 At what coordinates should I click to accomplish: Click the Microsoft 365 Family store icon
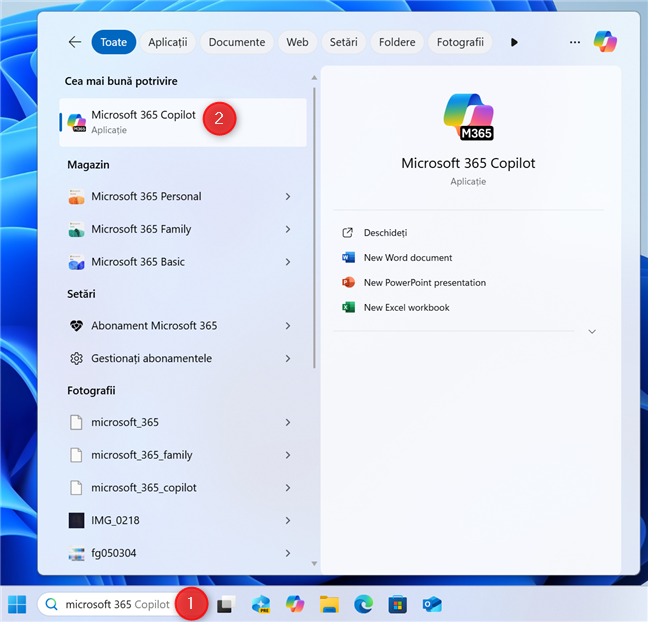(76, 229)
